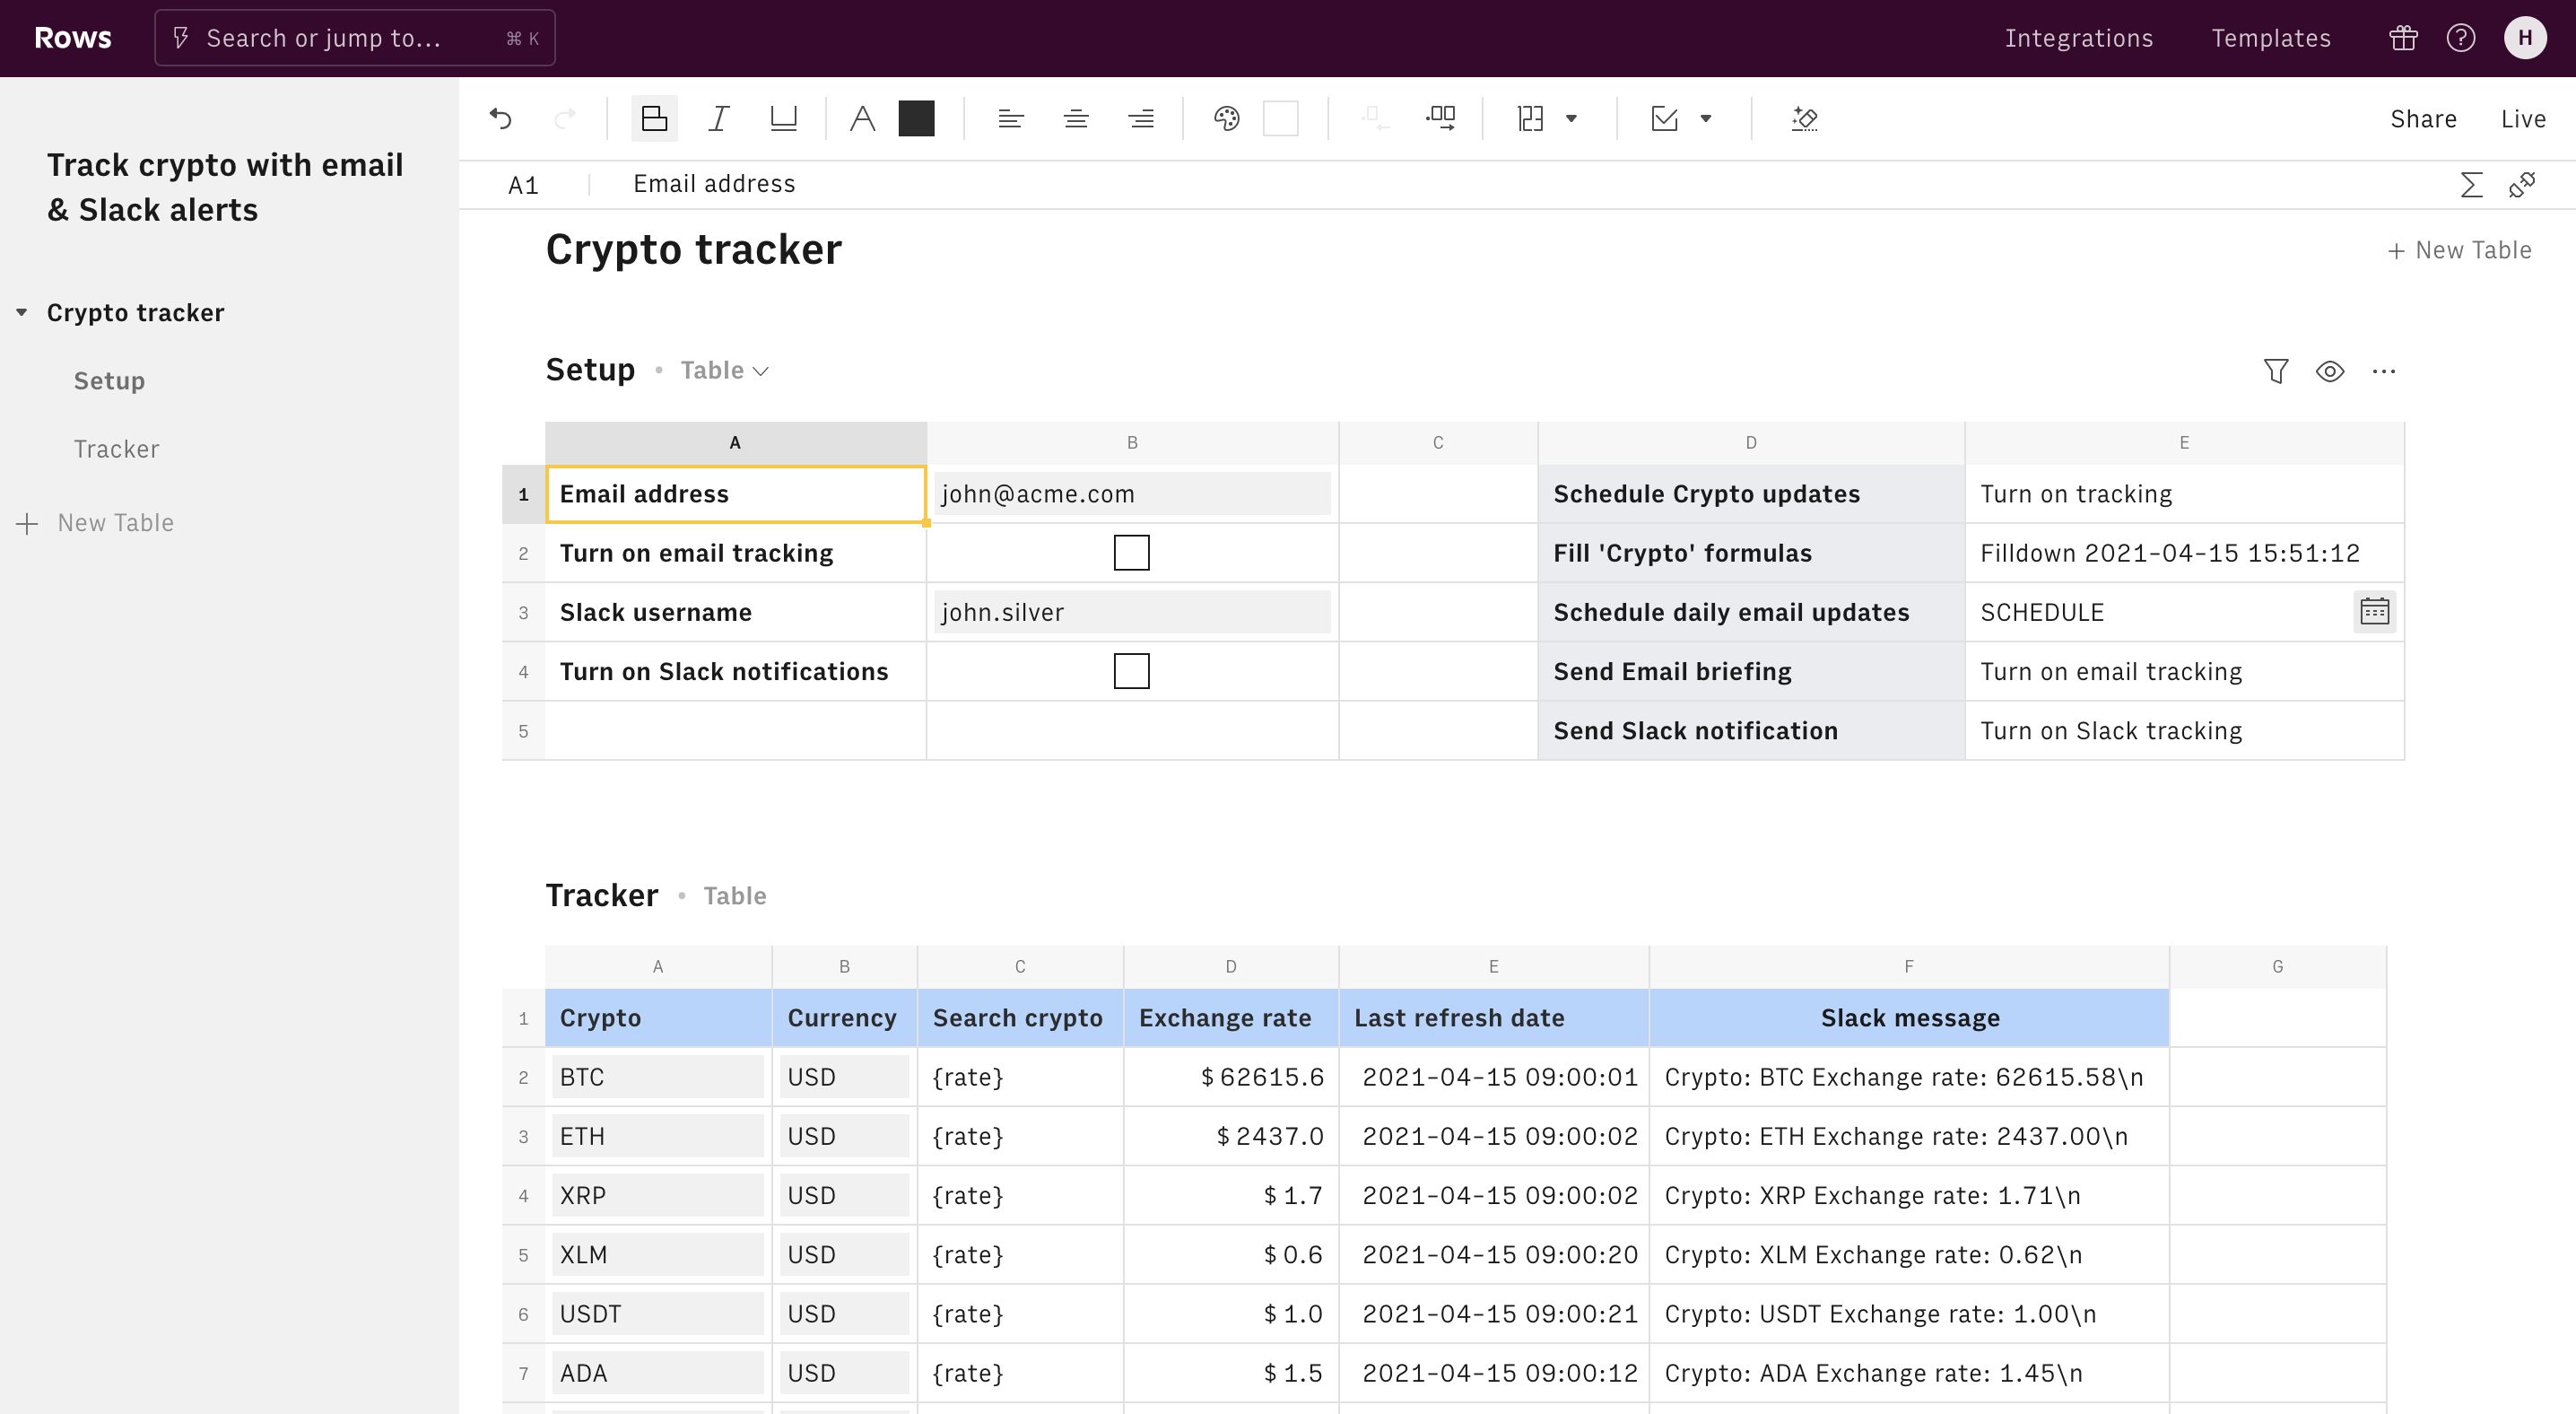The image size is (2576, 1414).
Task: Click Turn on email tracking action in column E
Action: [x=2184, y=671]
